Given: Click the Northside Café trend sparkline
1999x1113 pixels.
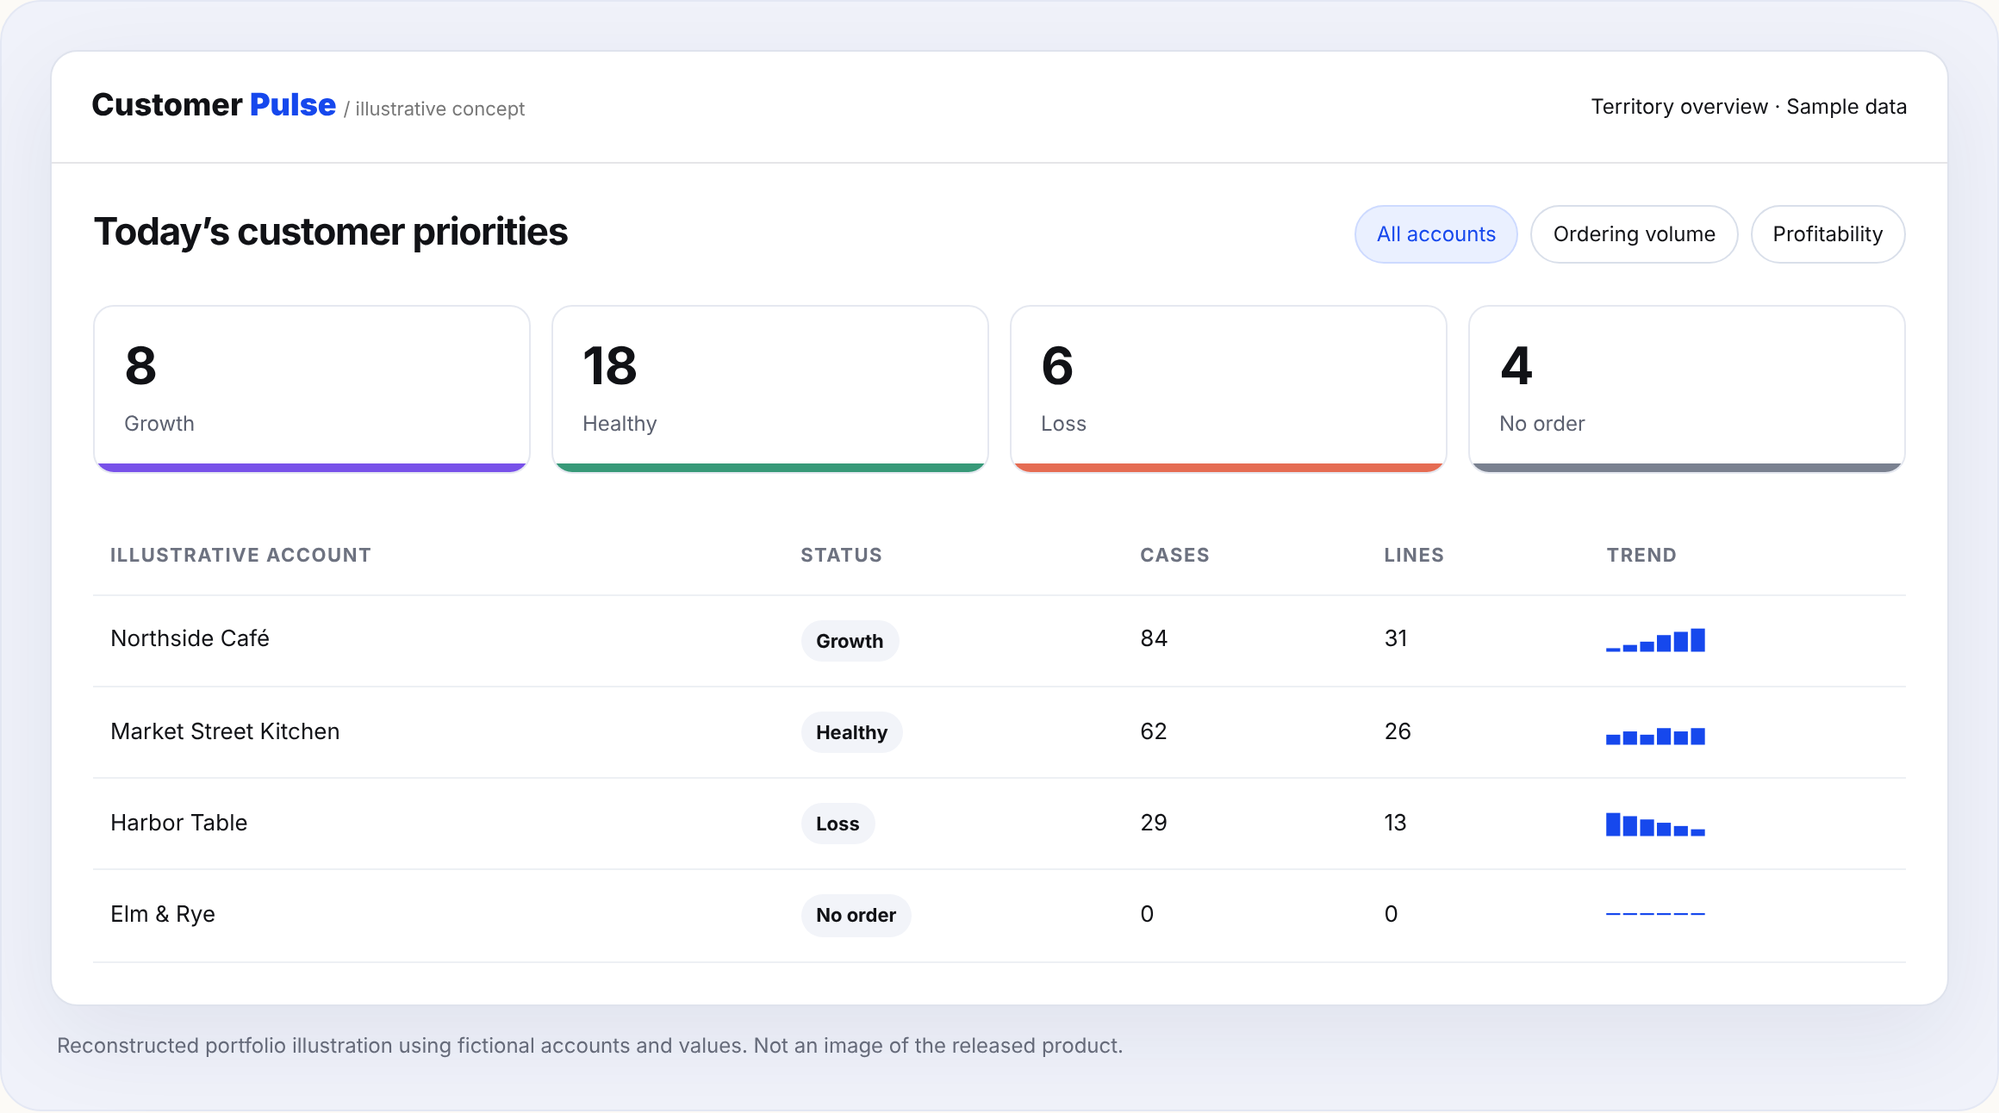Looking at the screenshot, I should (1655, 640).
